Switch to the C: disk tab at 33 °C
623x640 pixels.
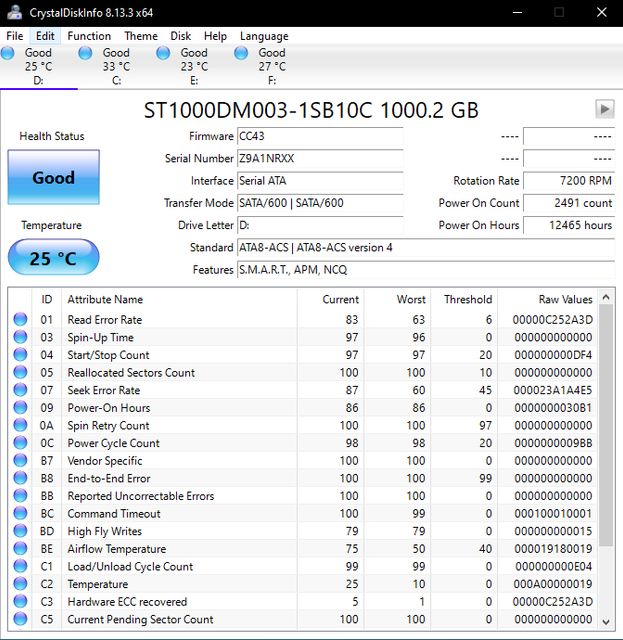pyautogui.click(x=116, y=66)
